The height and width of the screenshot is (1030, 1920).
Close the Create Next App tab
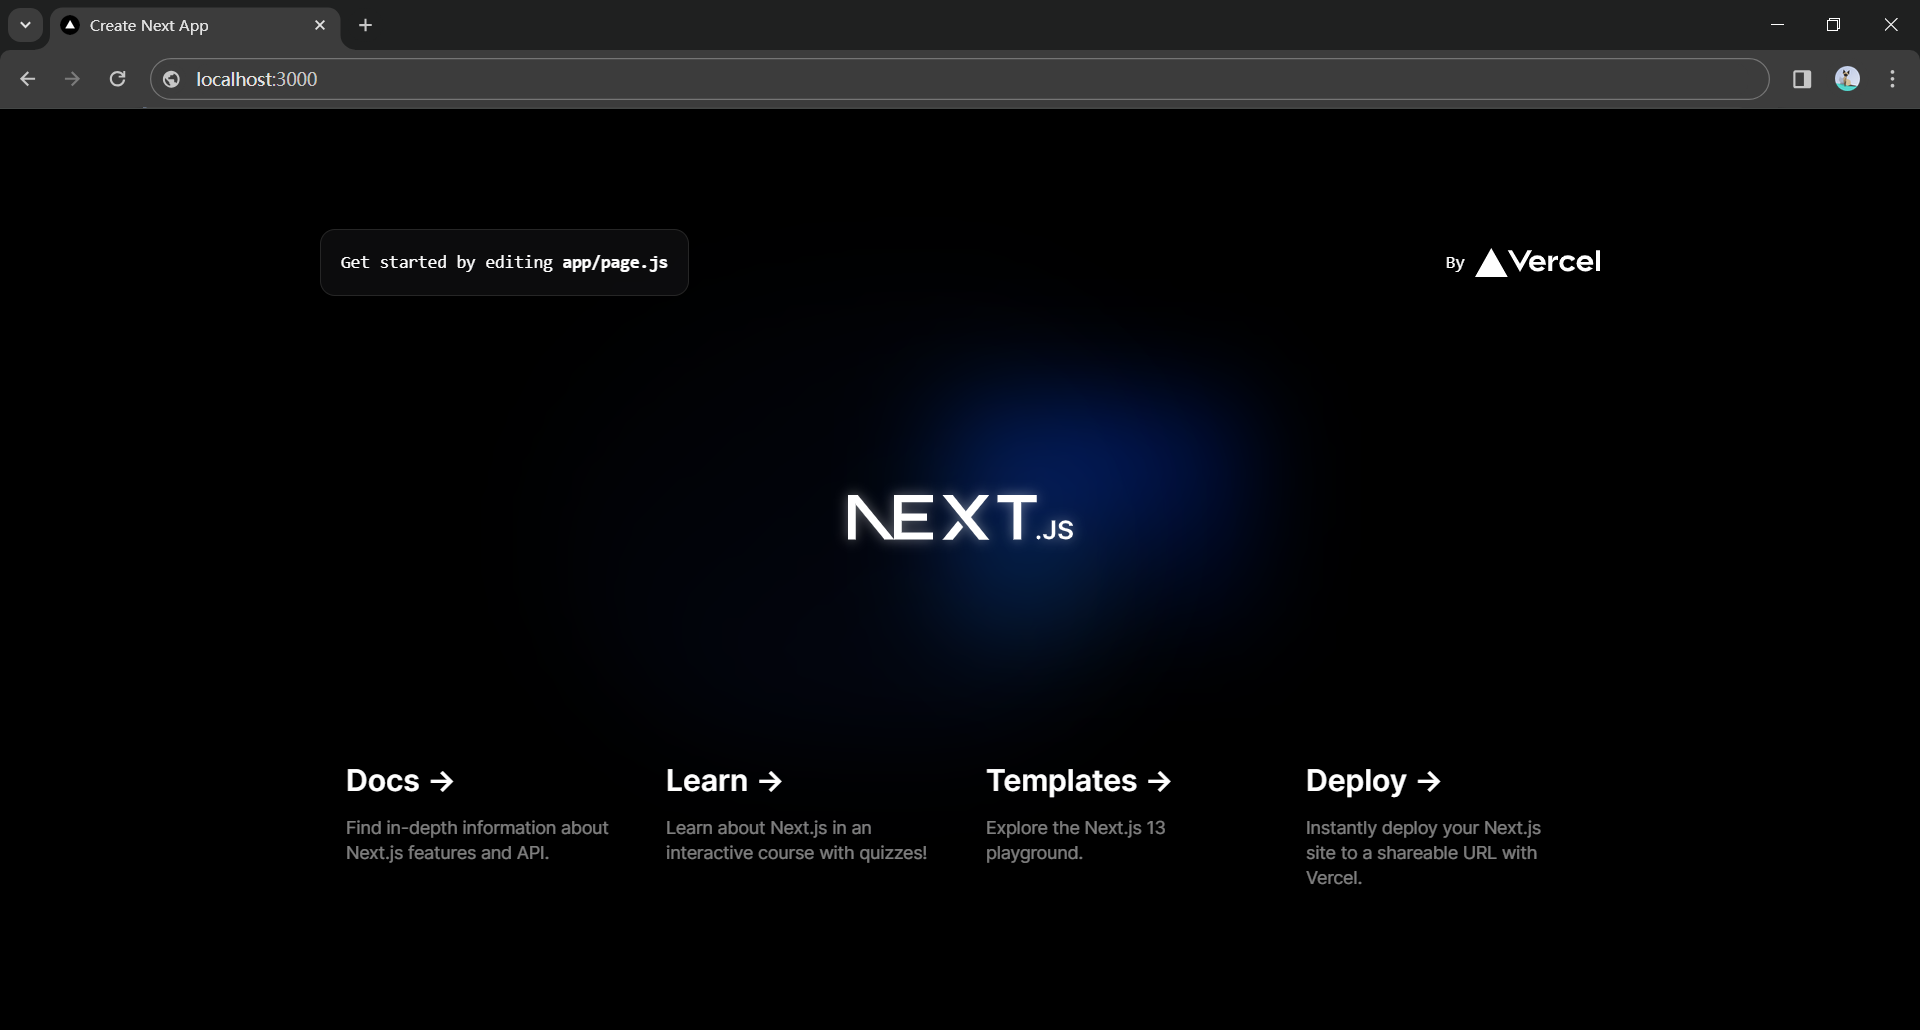pyautogui.click(x=320, y=25)
